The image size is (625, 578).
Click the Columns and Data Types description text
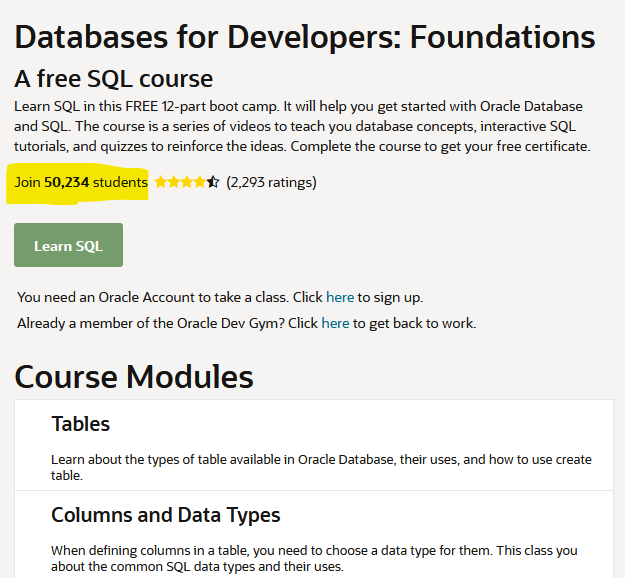314,558
